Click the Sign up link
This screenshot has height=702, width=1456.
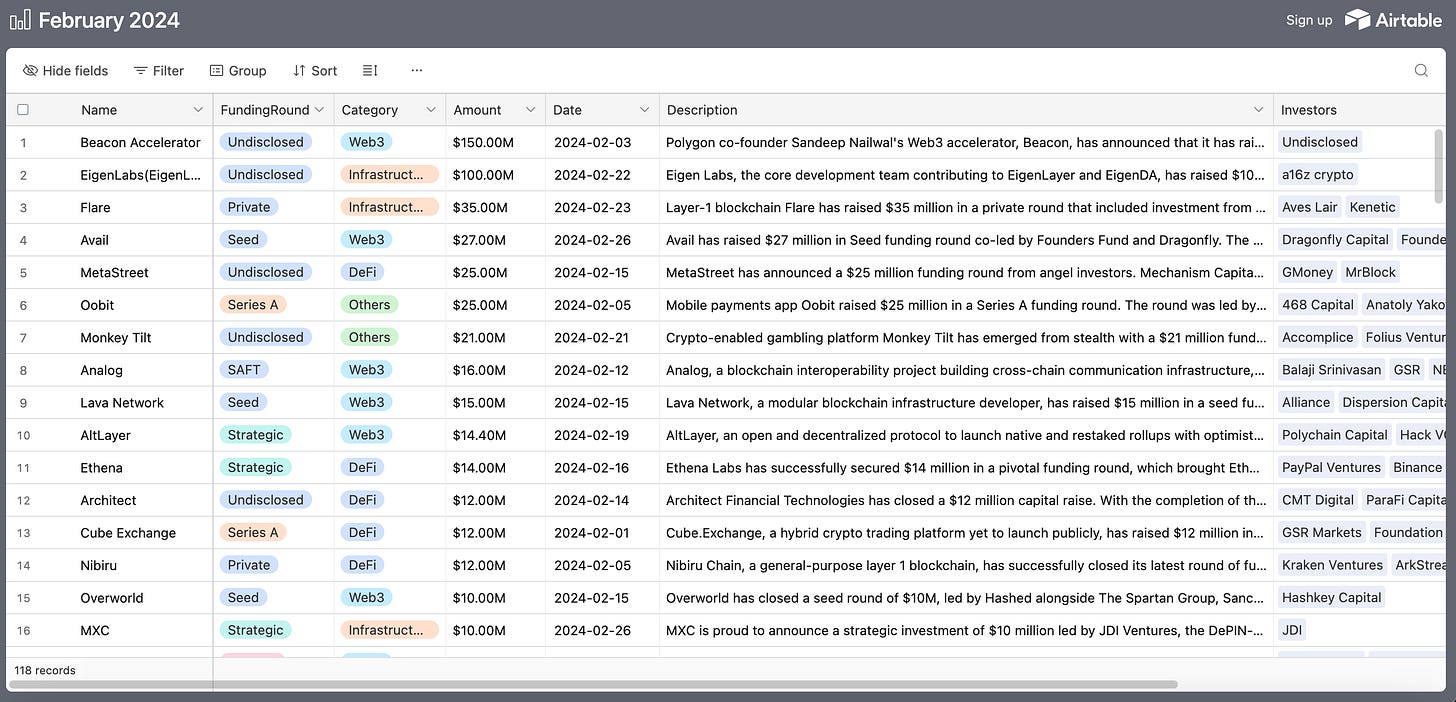1309,20
